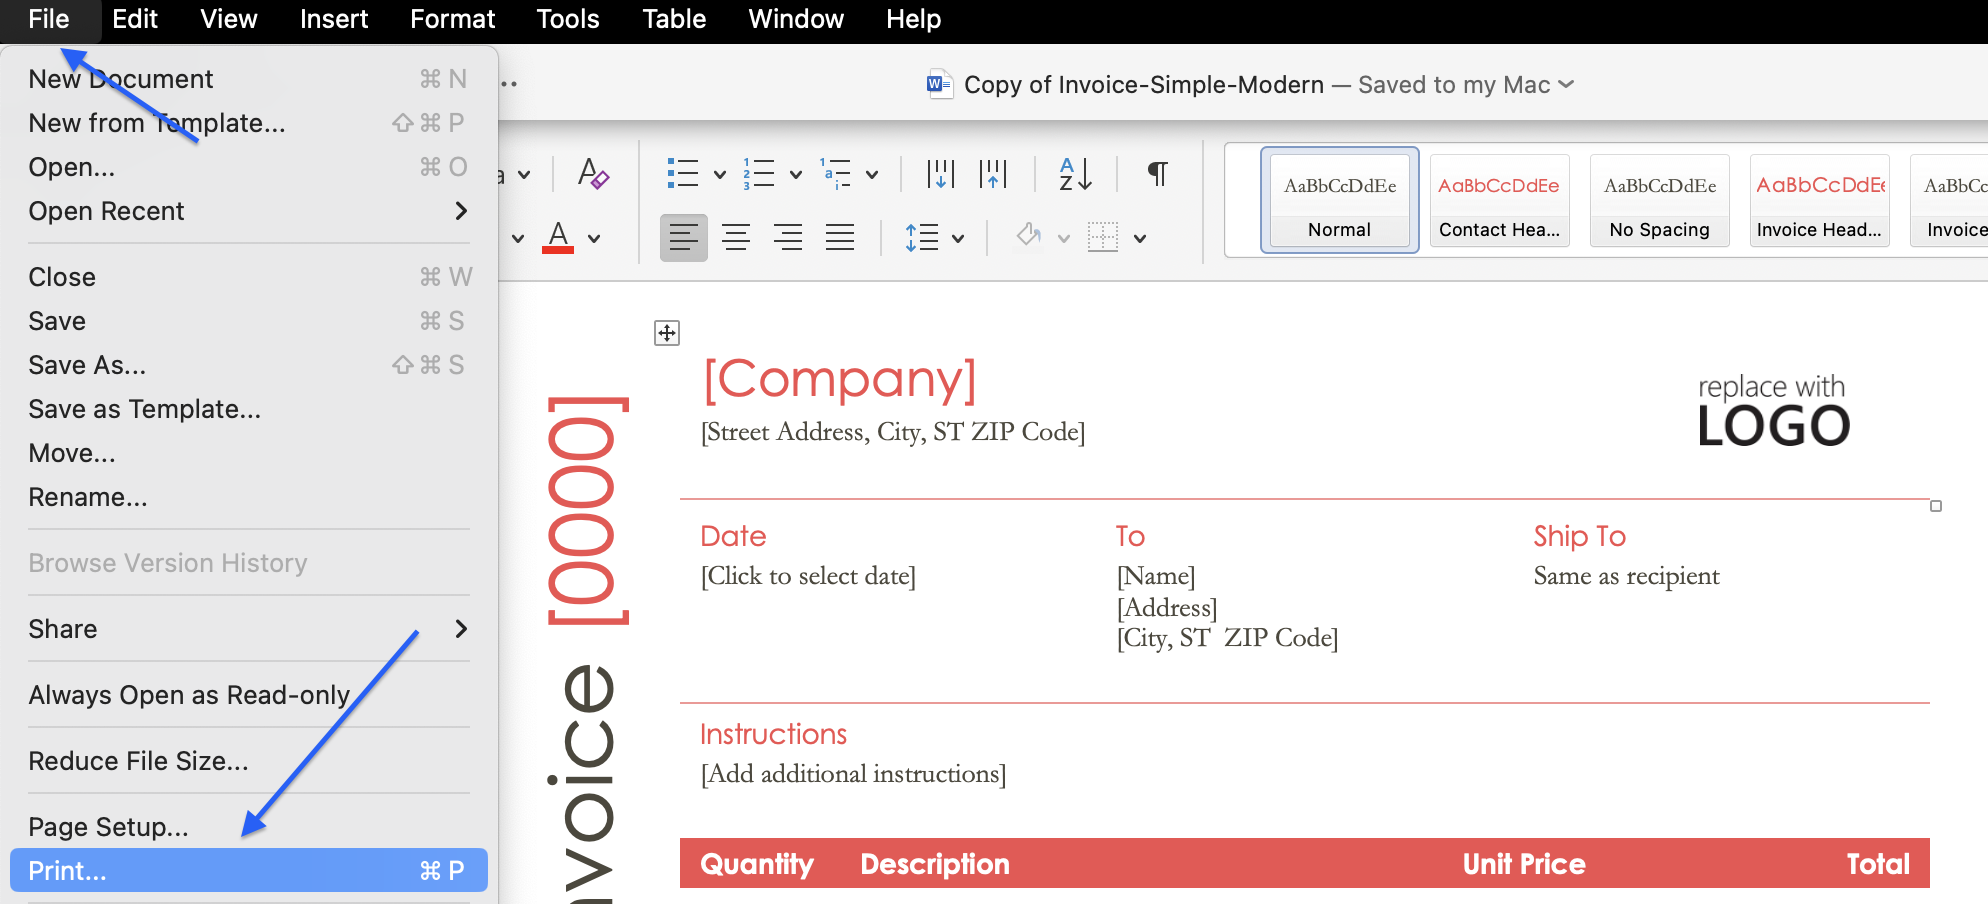1988x904 pixels.
Task: Click the borders icon
Action: (1103, 238)
